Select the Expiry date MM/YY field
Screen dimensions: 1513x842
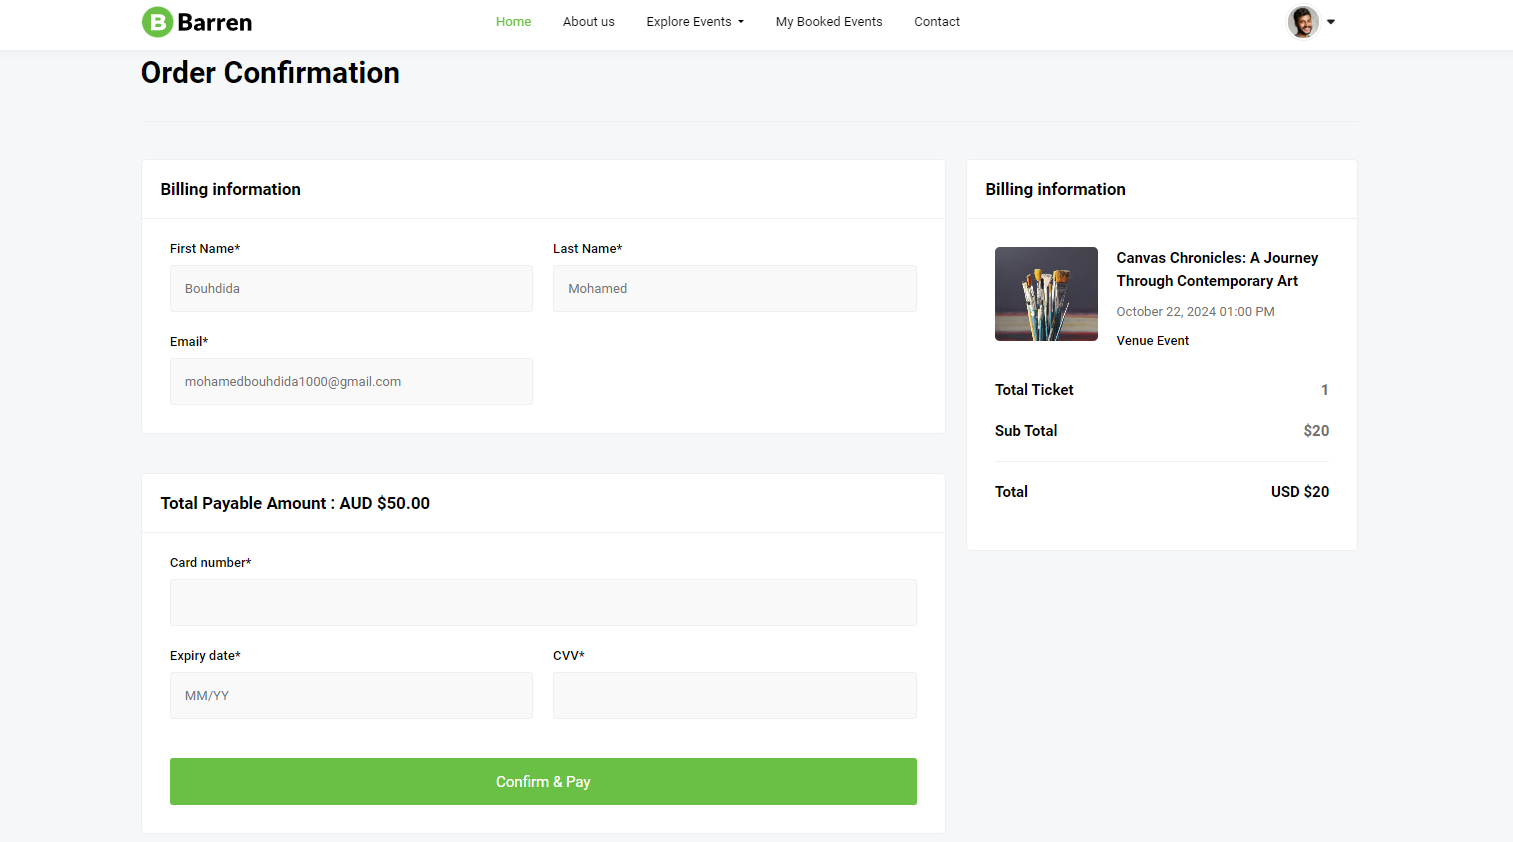tap(351, 695)
